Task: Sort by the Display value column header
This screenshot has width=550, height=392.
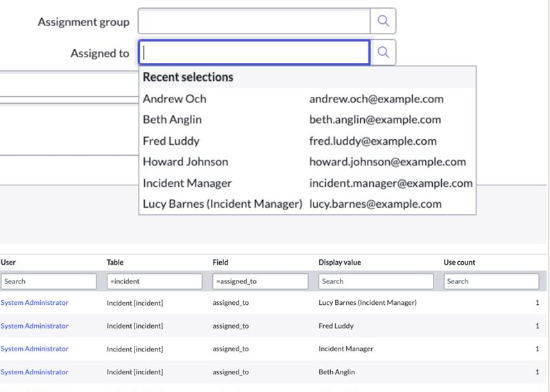Action: point(340,262)
